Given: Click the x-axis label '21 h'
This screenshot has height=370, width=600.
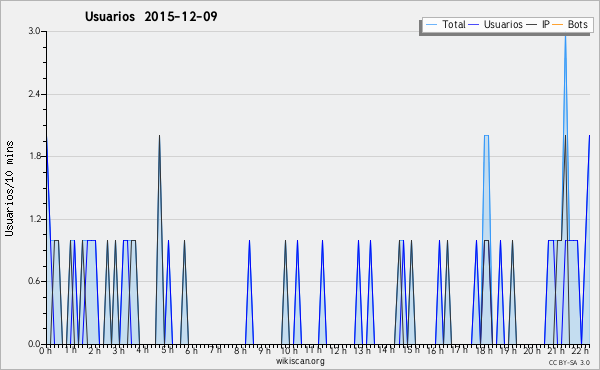Looking at the screenshot, I should point(556,350).
